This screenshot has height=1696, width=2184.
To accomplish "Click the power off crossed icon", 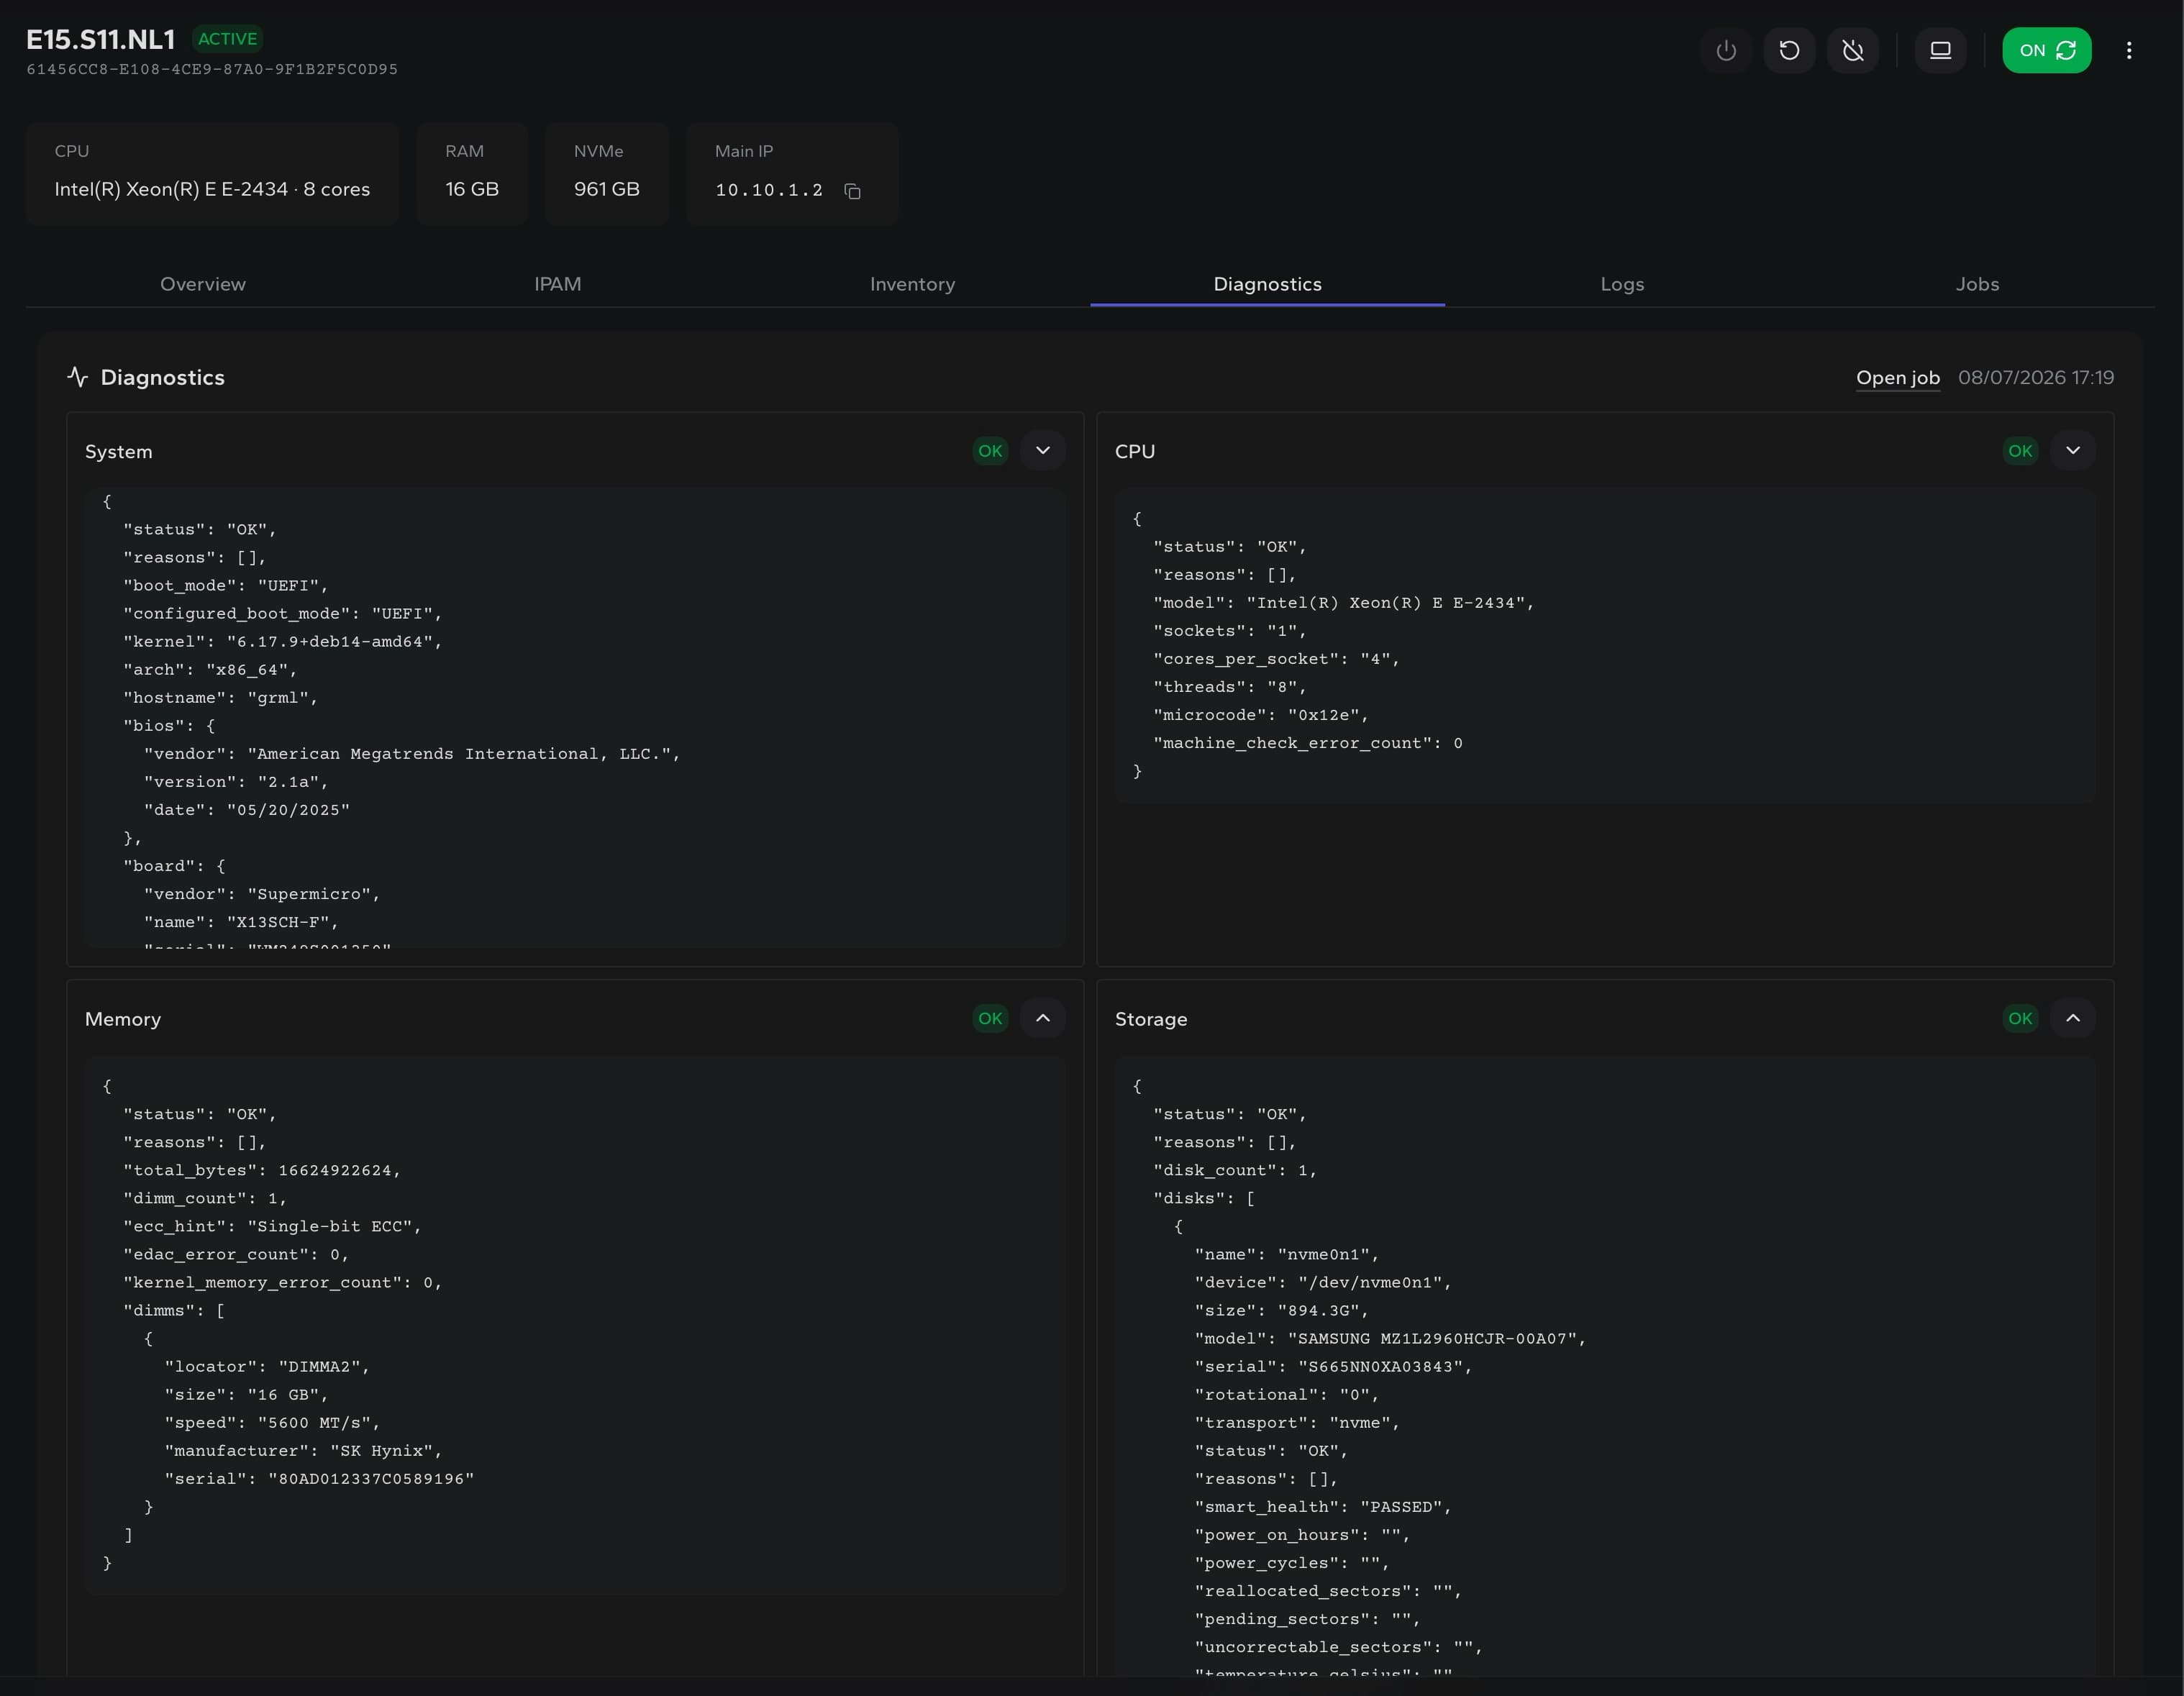I will coord(1853,50).
